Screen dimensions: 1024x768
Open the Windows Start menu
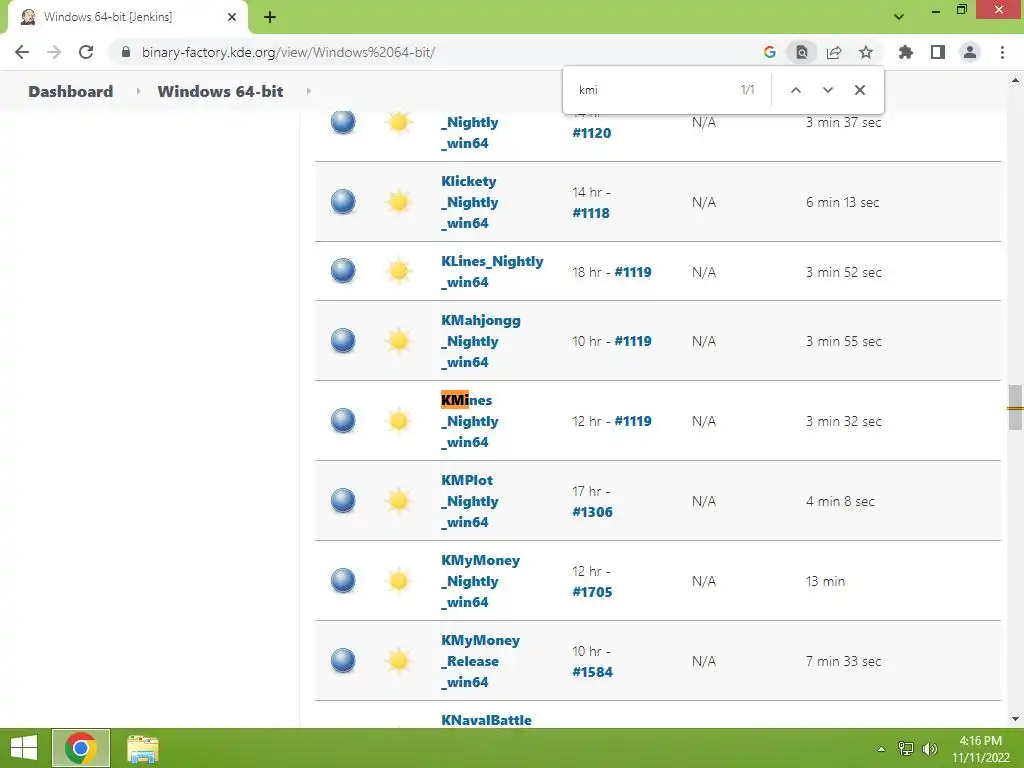[24, 748]
